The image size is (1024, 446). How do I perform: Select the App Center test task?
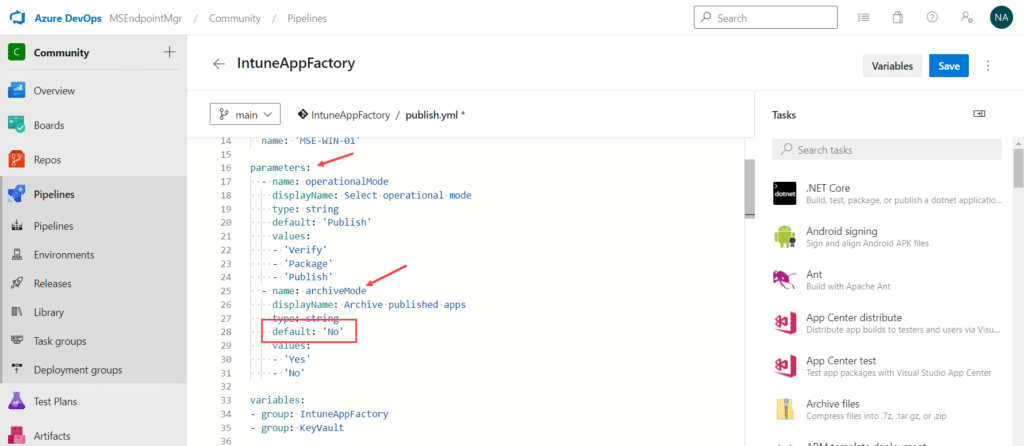(886, 366)
